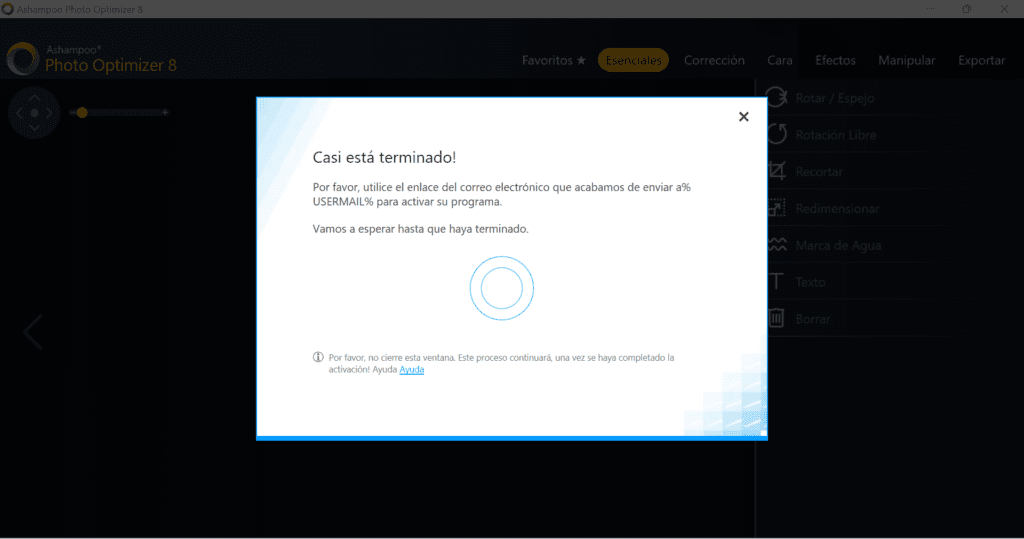Choose the Marca de Agua label

pos(838,246)
